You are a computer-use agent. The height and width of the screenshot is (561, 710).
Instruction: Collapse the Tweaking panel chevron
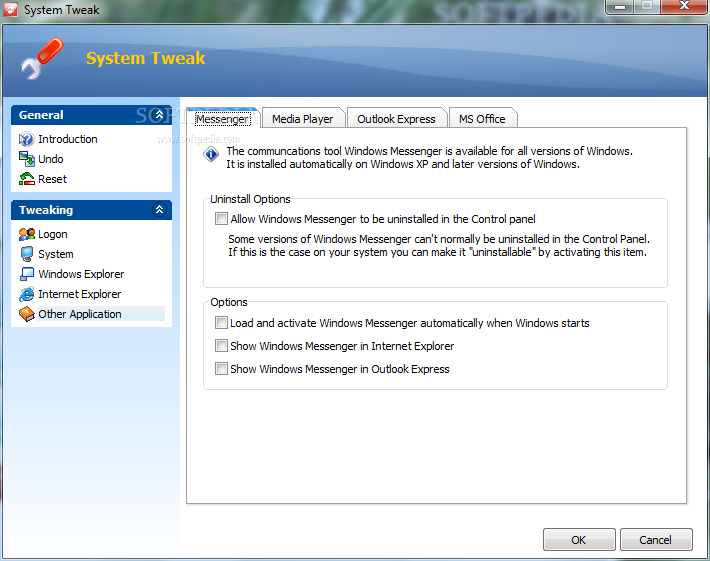159,210
